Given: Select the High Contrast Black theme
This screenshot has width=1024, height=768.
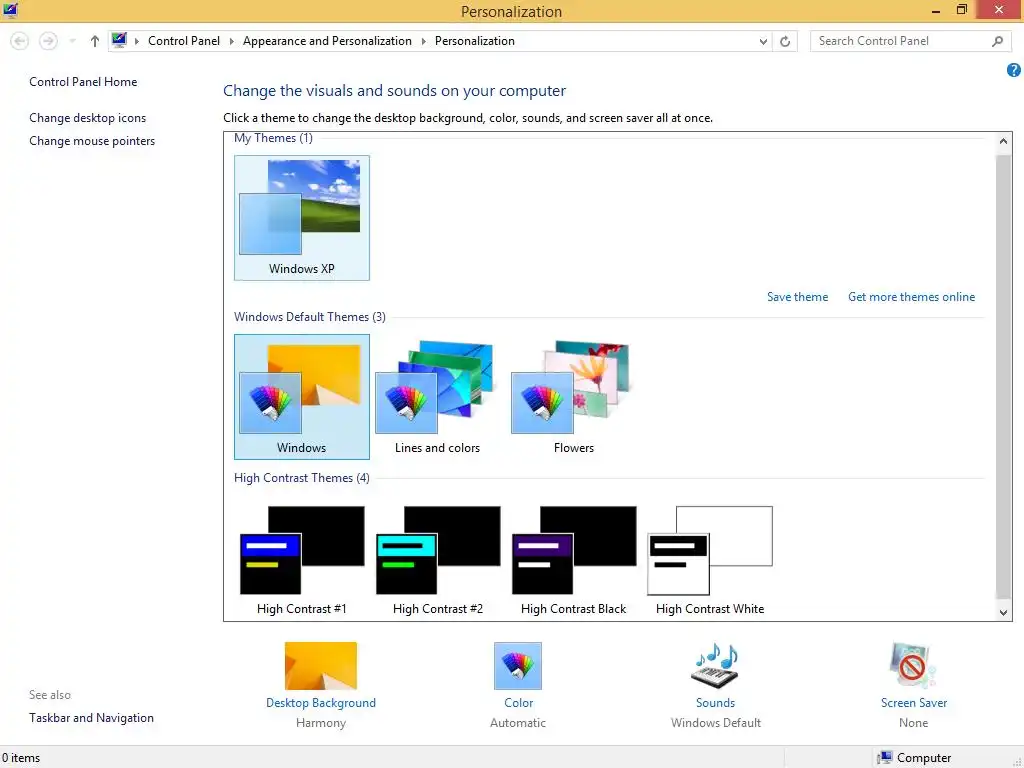Looking at the screenshot, I should coord(573,561).
